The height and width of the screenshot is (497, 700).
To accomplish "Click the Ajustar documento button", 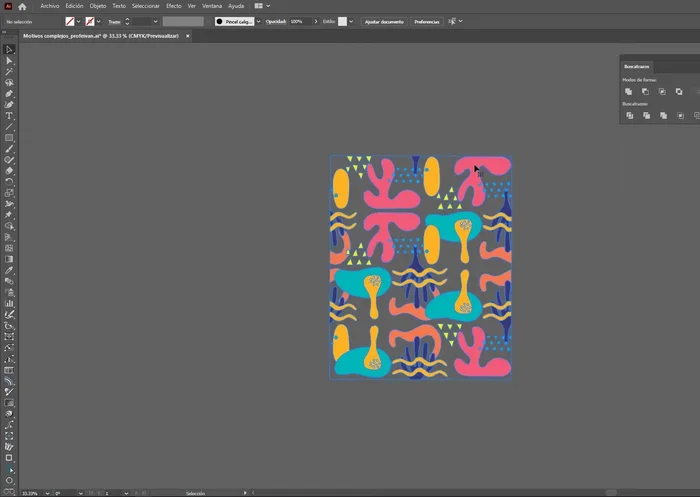I will pyautogui.click(x=384, y=21).
